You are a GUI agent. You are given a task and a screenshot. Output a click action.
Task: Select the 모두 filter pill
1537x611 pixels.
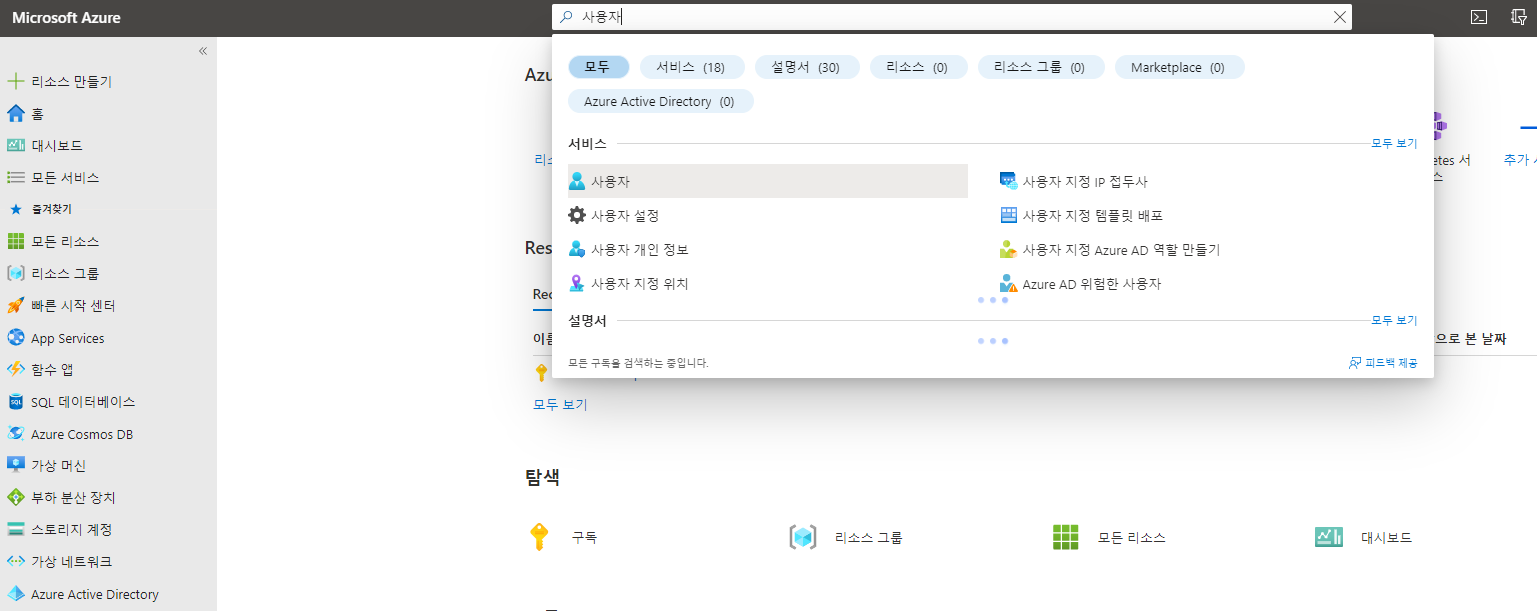pyautogui.click(x=598, y=67)
